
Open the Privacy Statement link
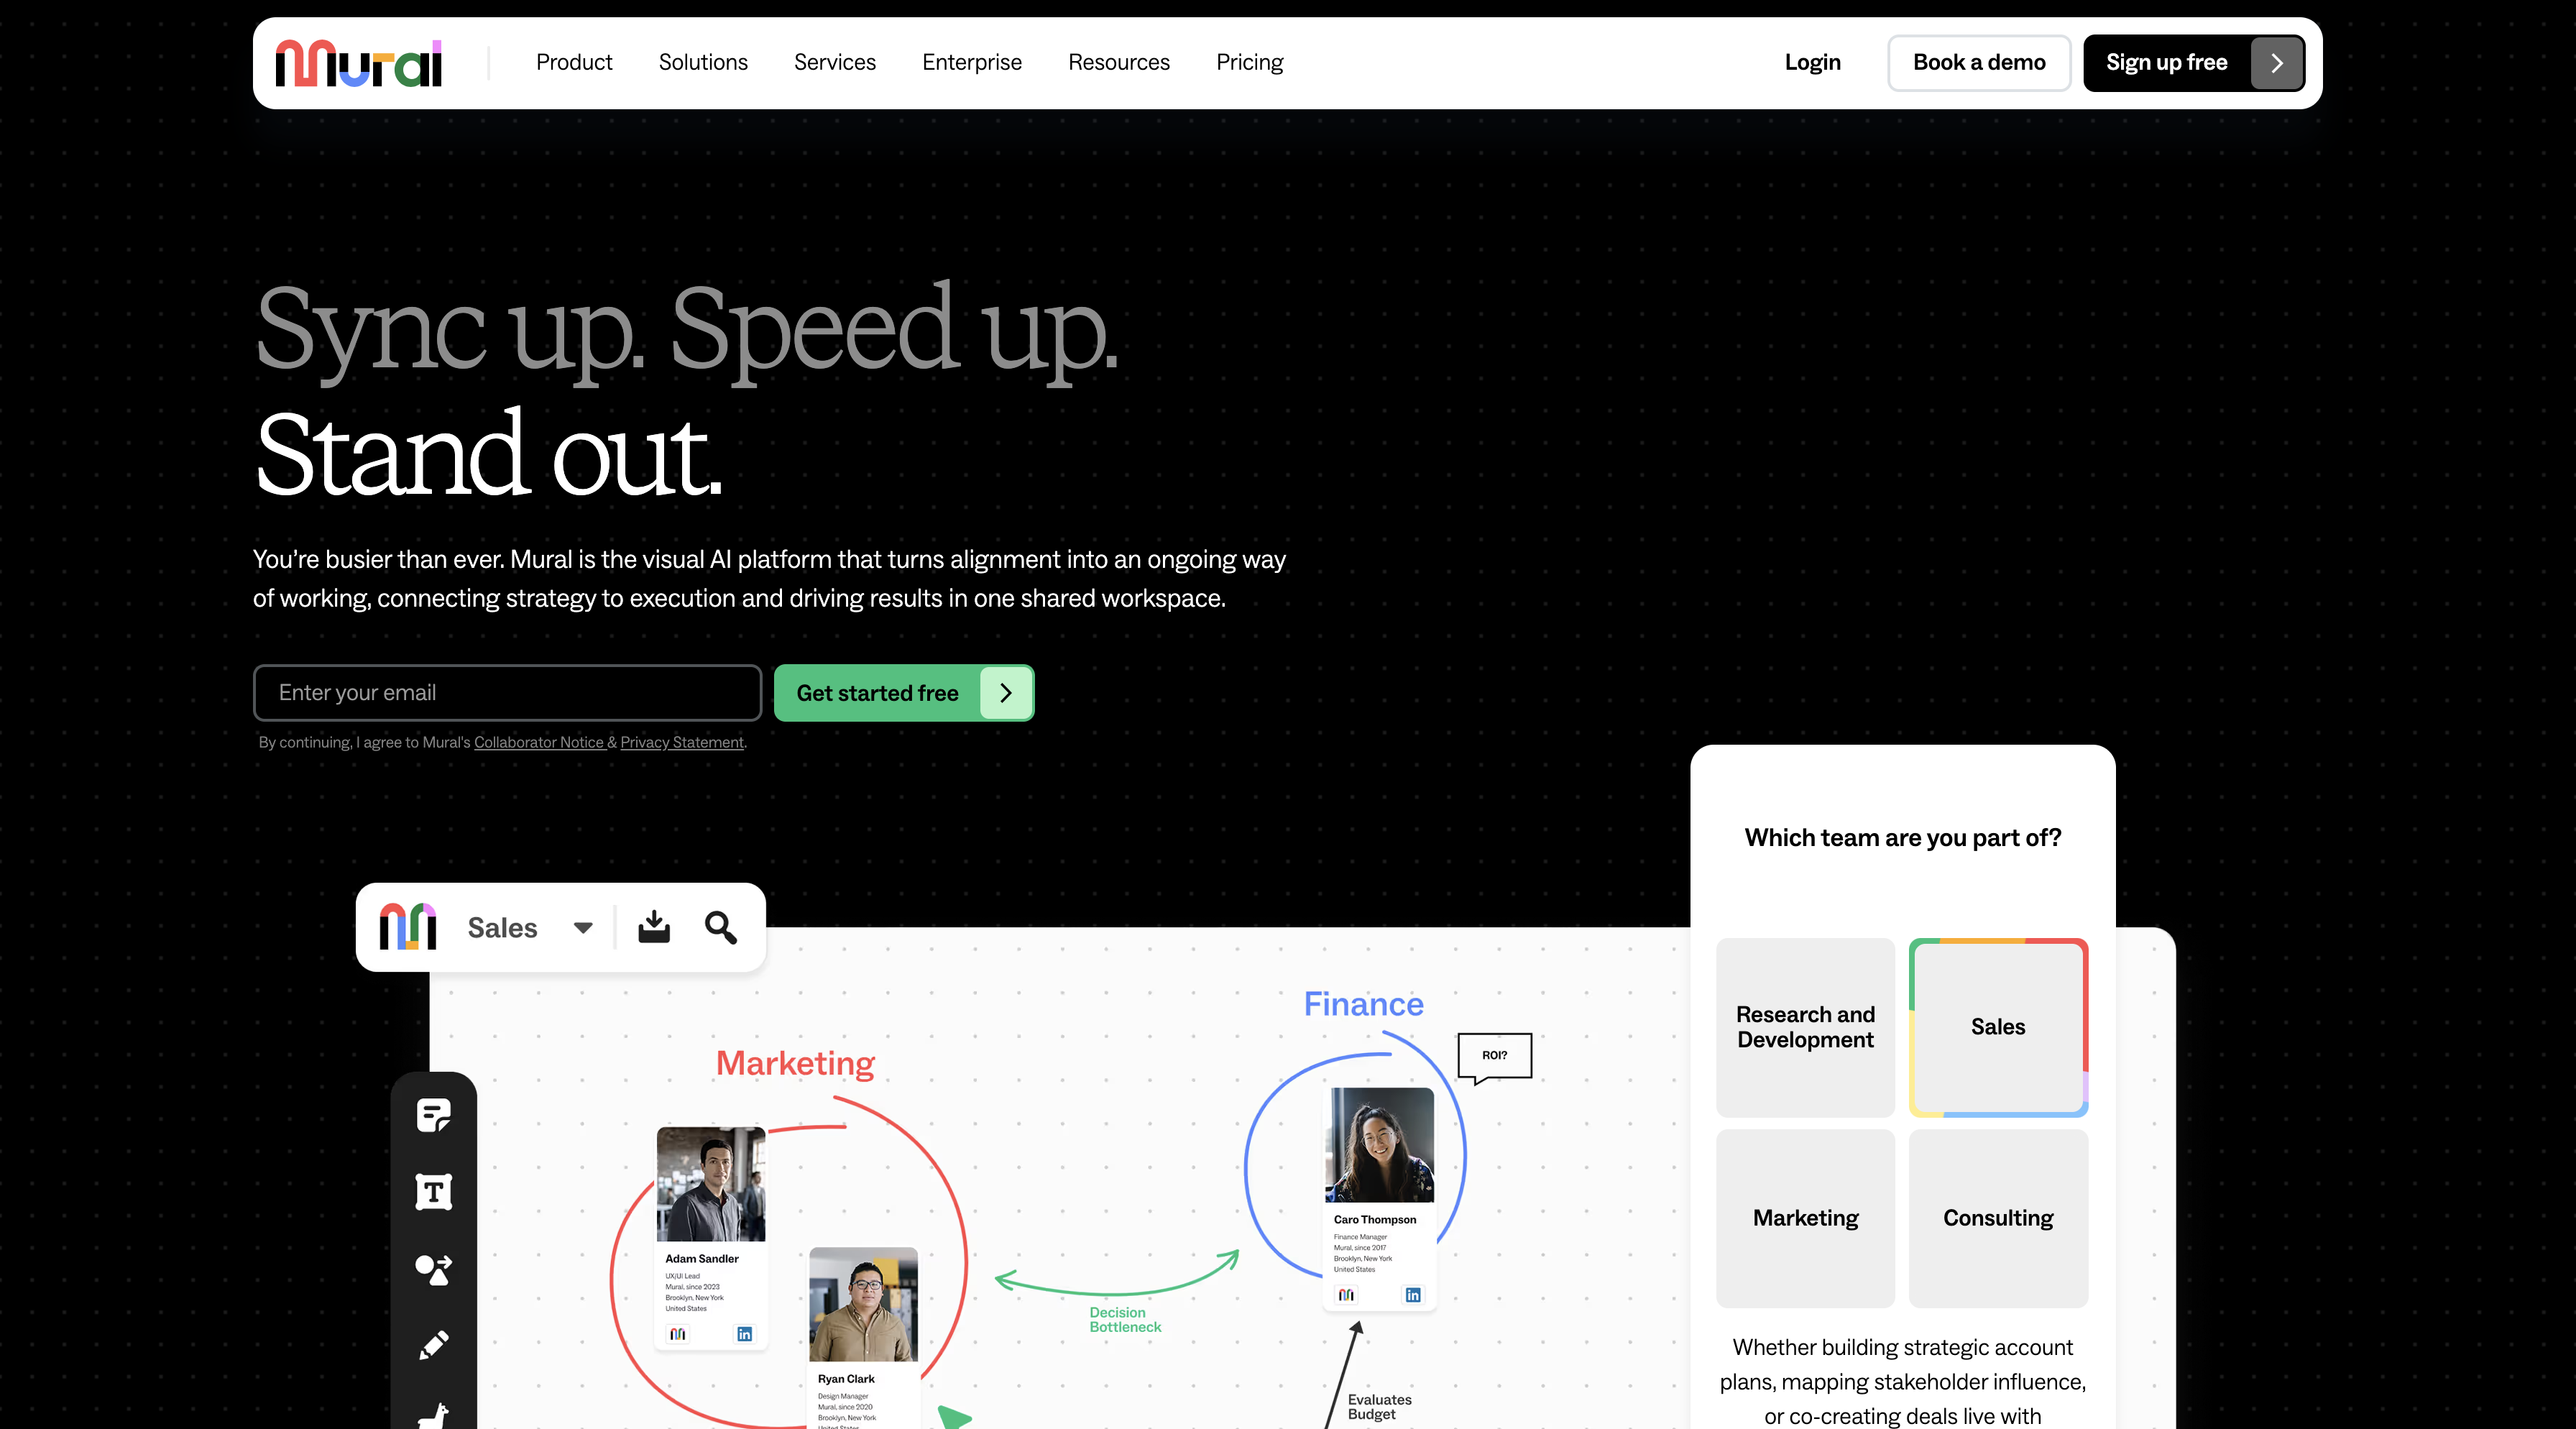click(x=681, y=742)
